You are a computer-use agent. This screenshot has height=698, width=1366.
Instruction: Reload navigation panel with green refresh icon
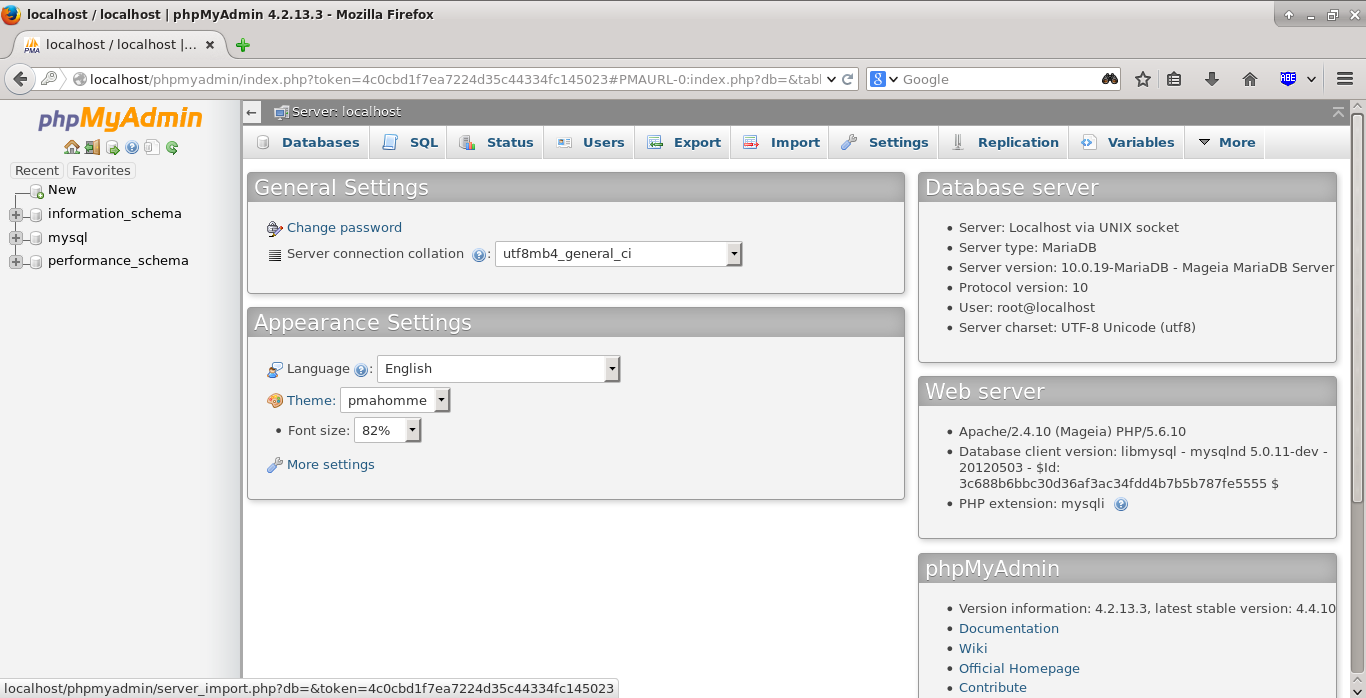(x=172, y=148)
